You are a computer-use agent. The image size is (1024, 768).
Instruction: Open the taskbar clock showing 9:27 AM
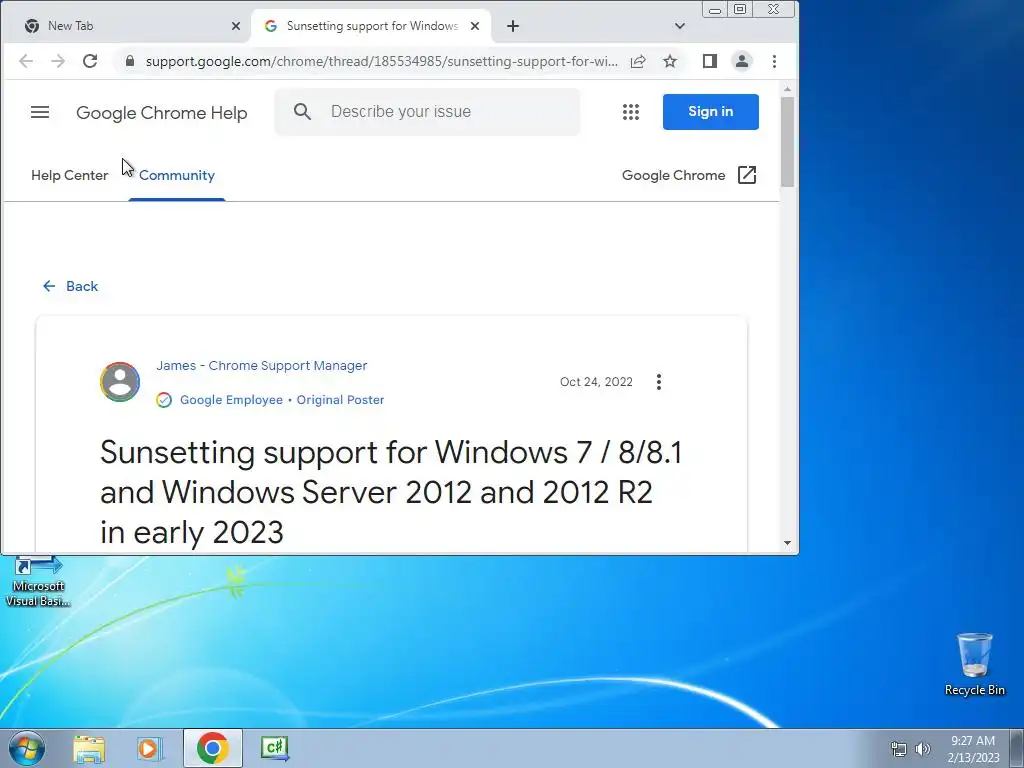coord(973,749)
